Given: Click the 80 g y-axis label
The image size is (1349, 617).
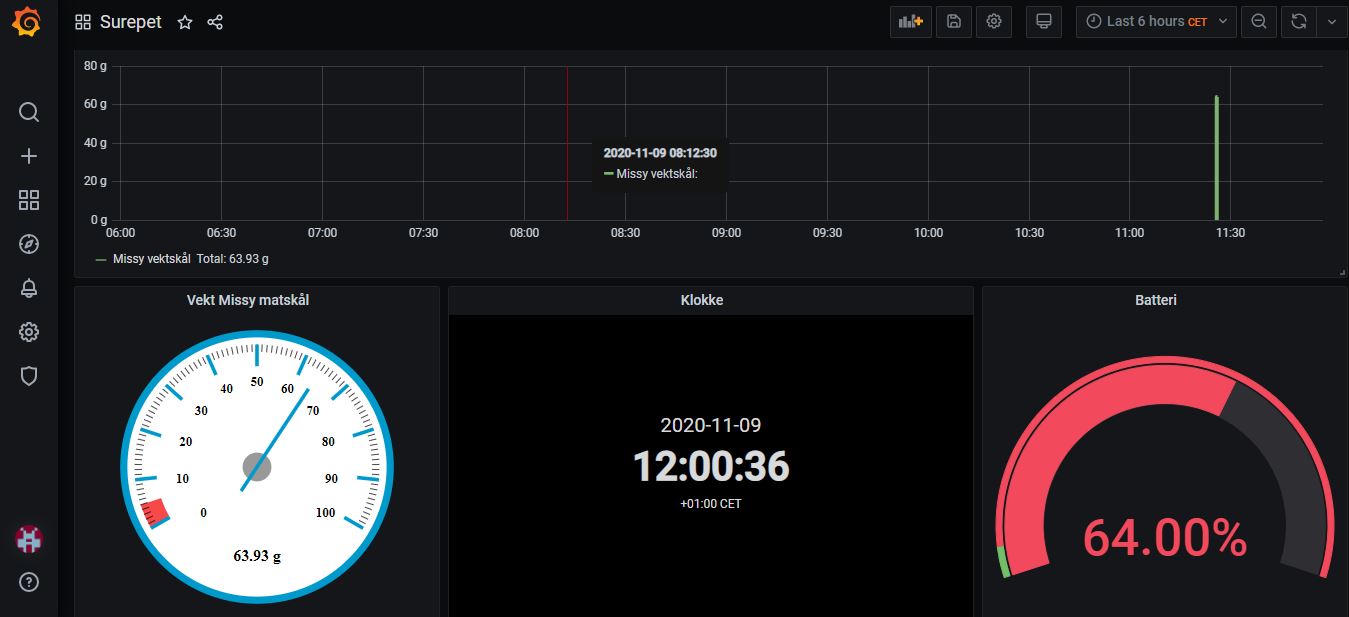Looking at the screenshot, I should coord(95,66).
